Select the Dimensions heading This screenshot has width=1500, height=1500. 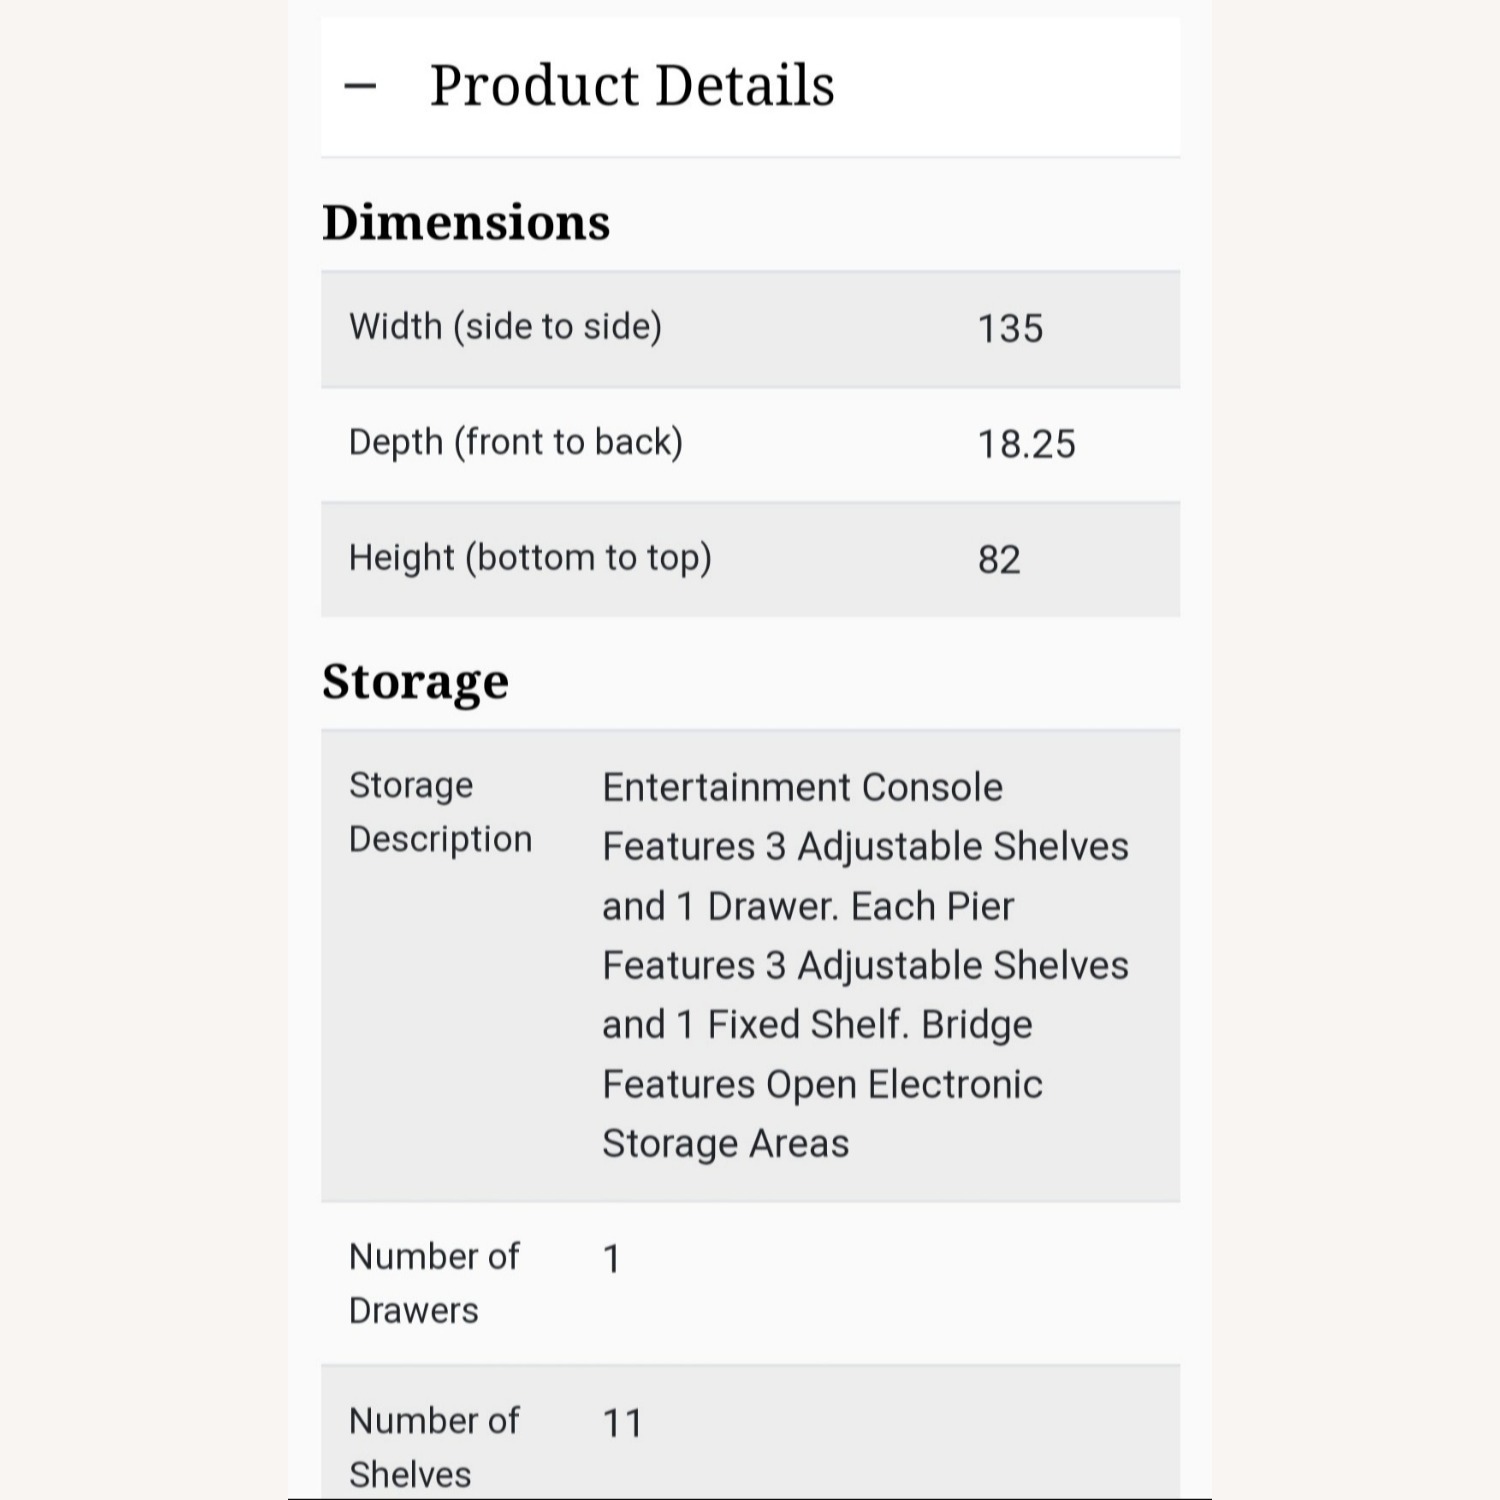tap(466, 222)
